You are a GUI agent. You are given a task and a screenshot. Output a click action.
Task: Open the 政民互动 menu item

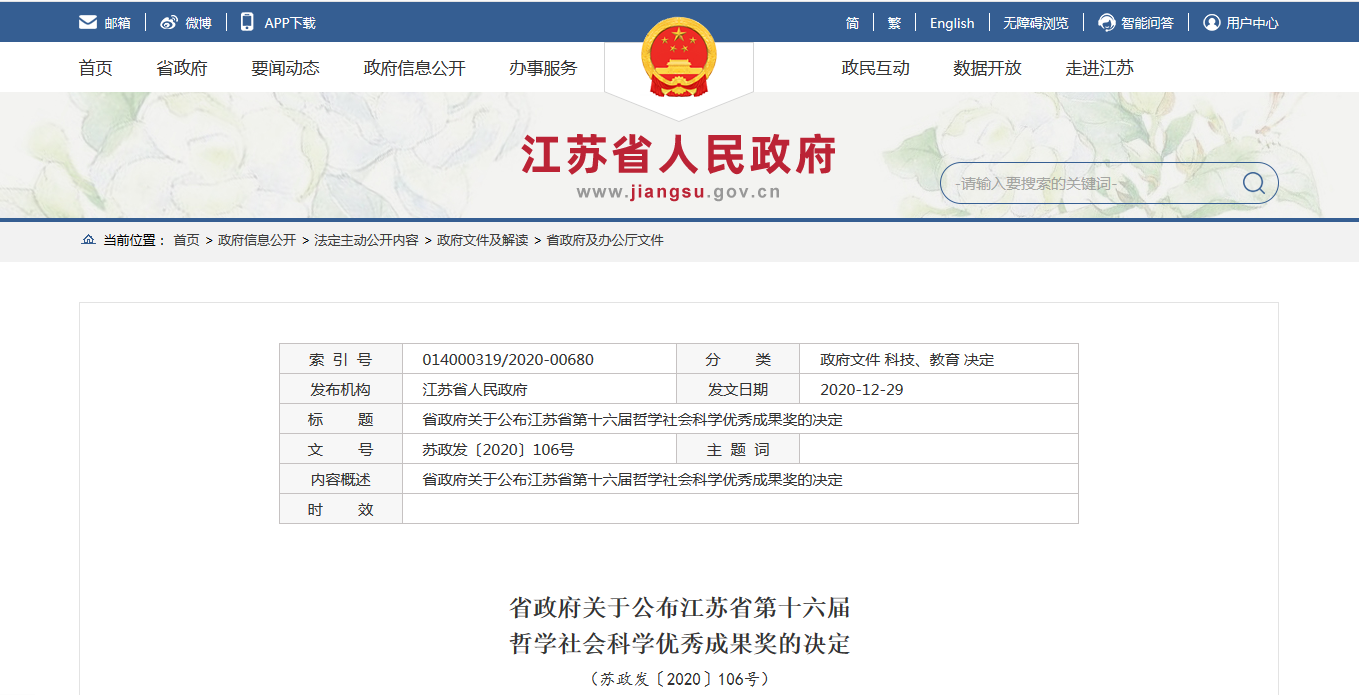point(876,68)
